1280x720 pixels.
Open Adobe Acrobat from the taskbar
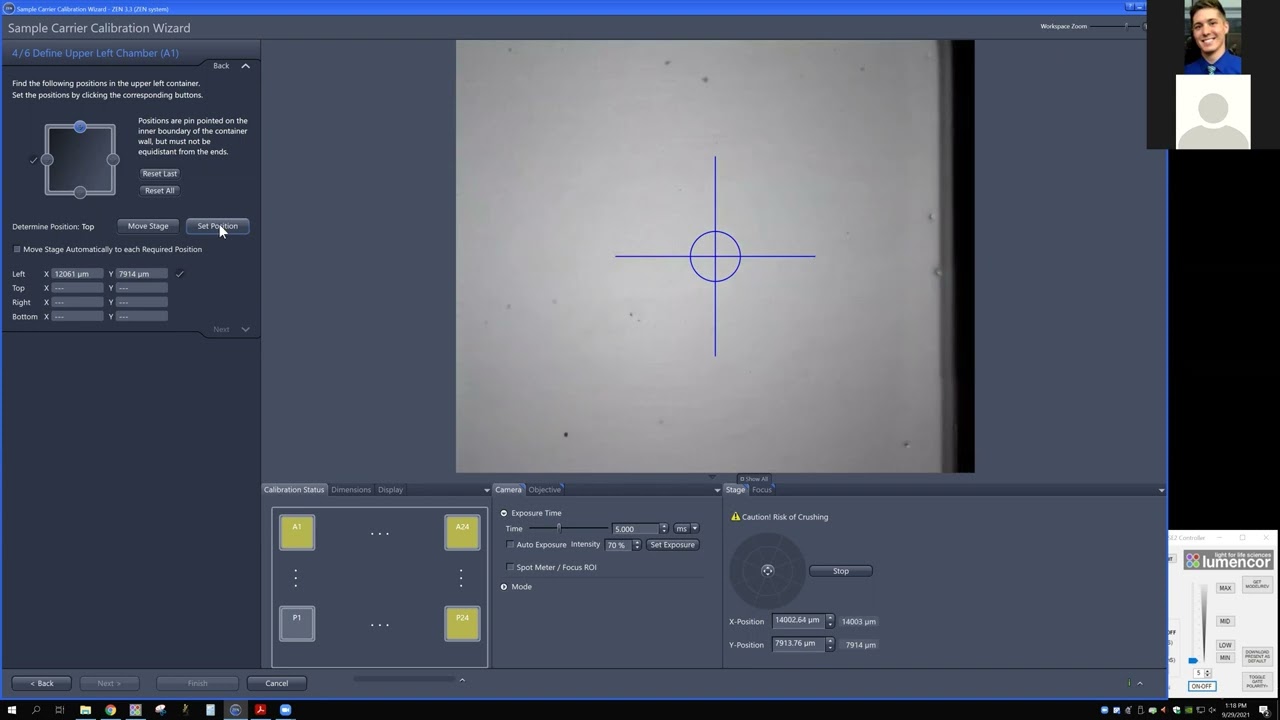(x=260, y=710)
